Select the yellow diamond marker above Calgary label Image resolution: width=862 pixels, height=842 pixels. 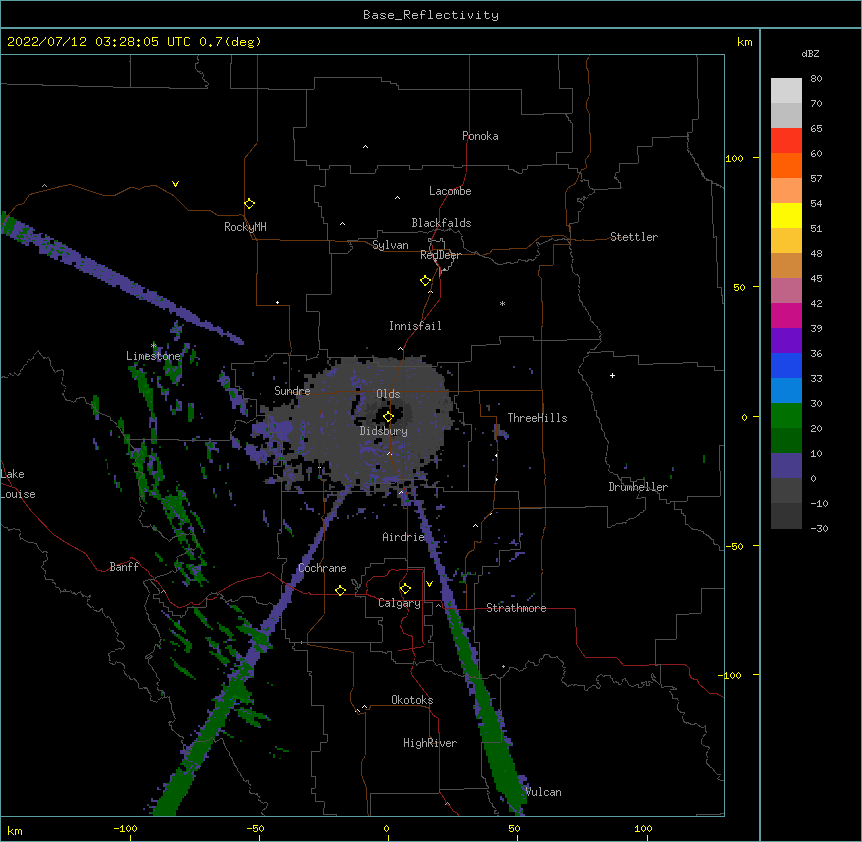coord(405,589)
